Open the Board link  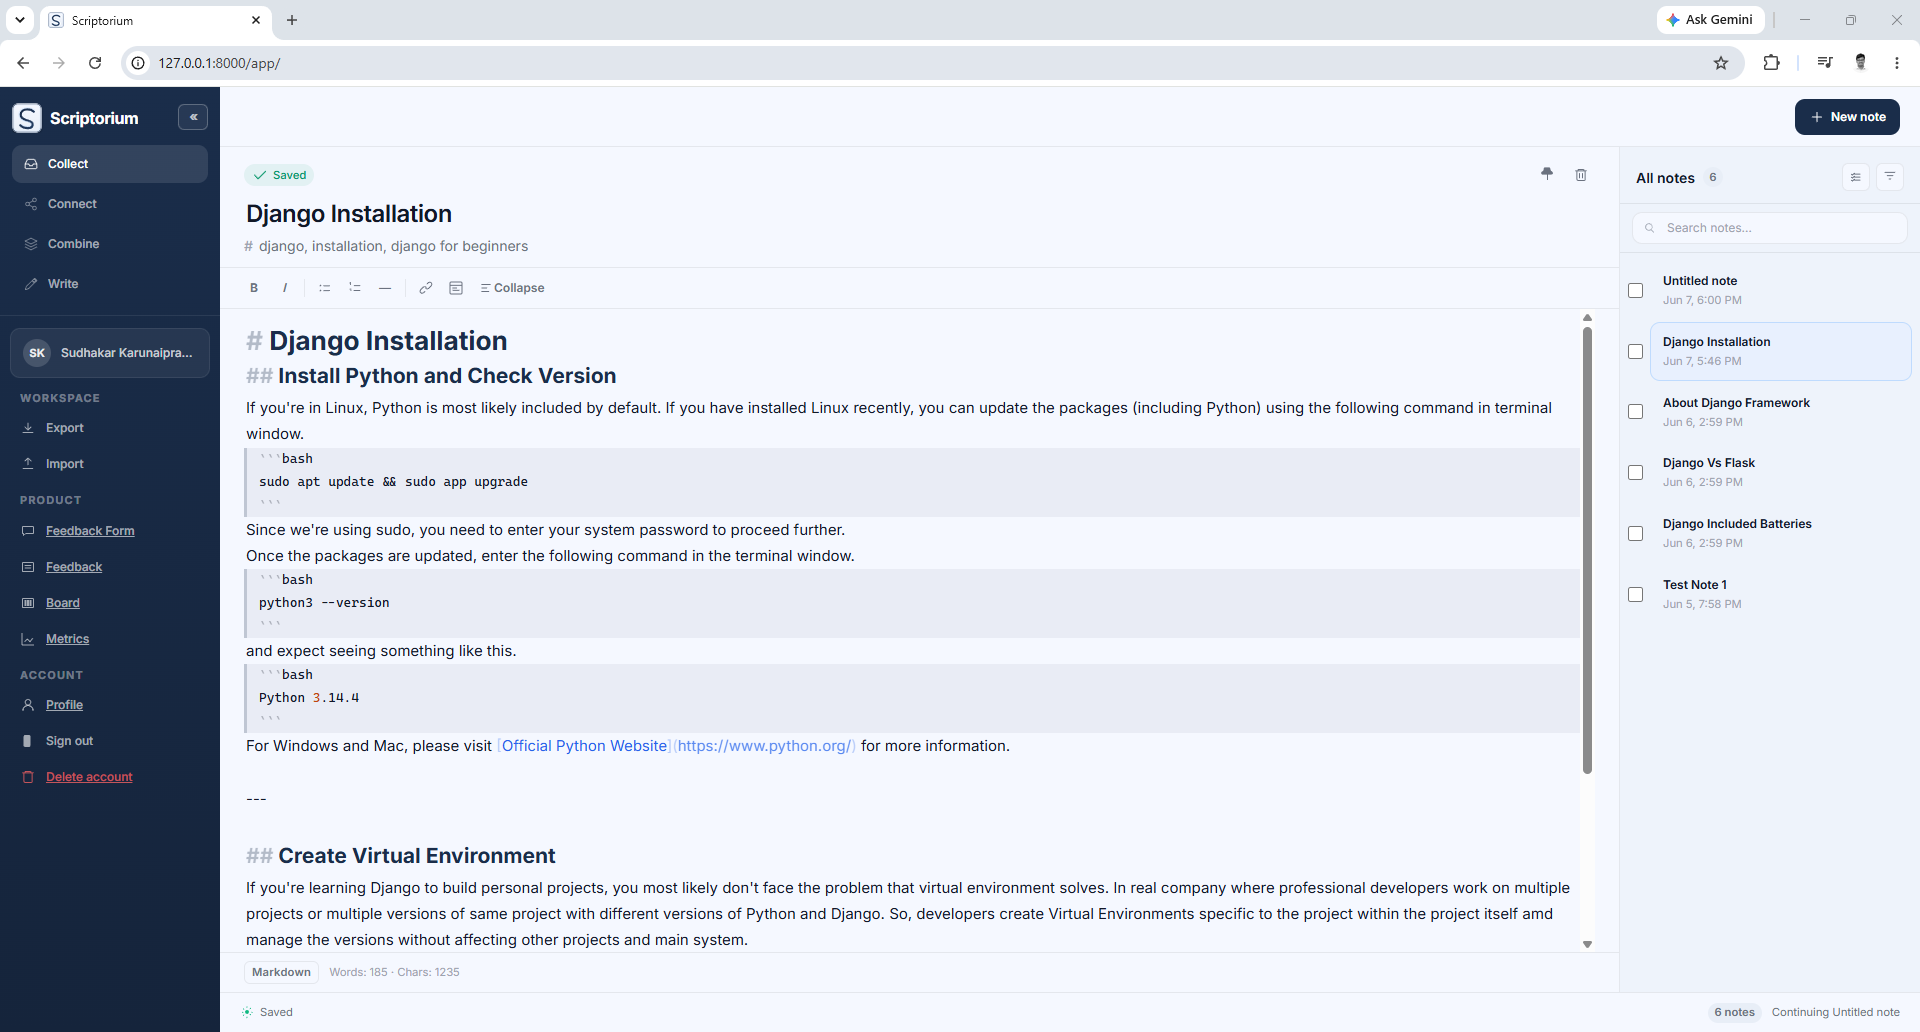click(63, 603)
